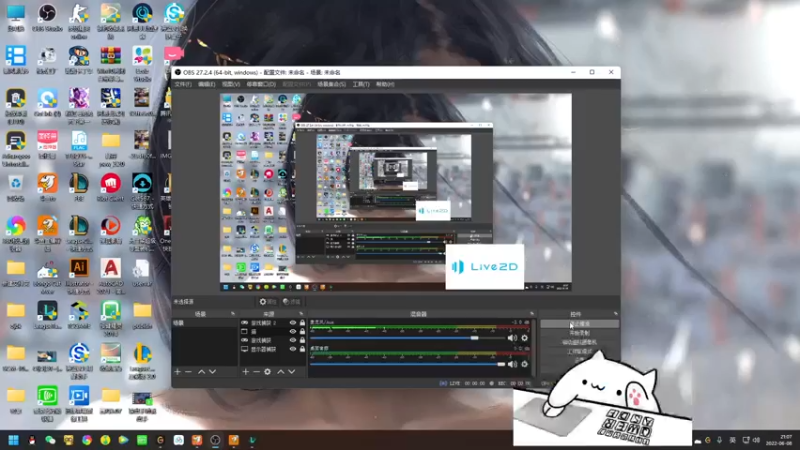The image size is (800, 450).
Task: Launch AutoCAD desktop shortcut
Action: coord(111,276)
